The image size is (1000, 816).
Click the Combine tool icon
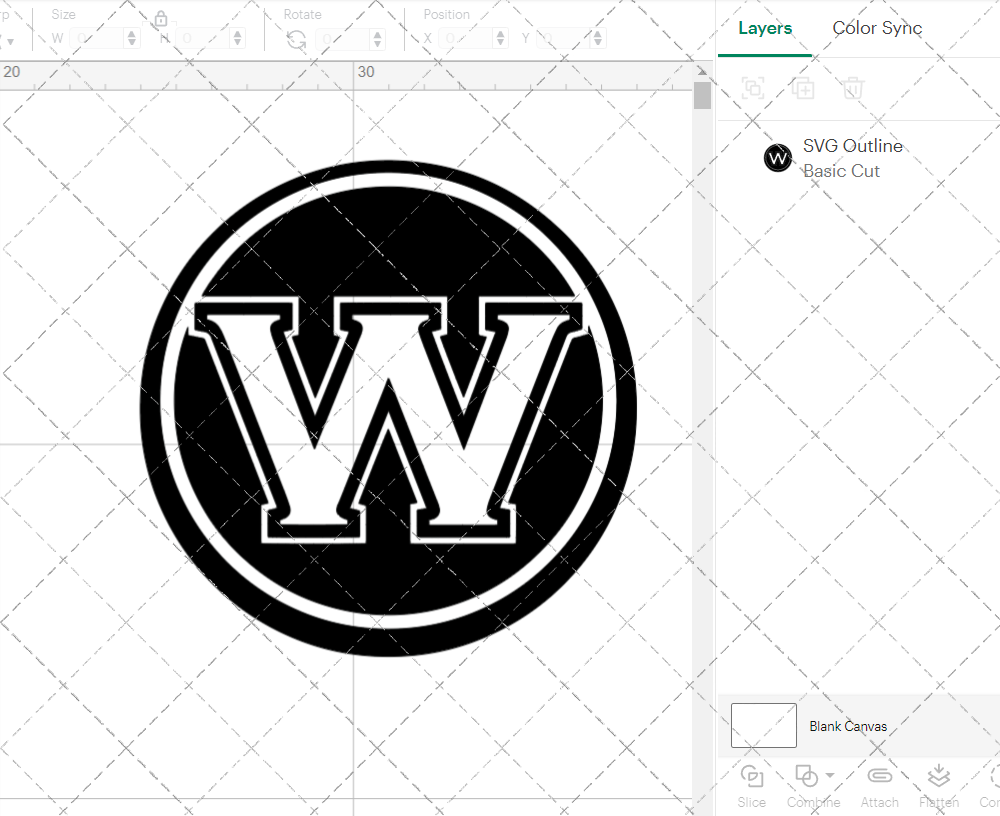click(x=808, y=776)
